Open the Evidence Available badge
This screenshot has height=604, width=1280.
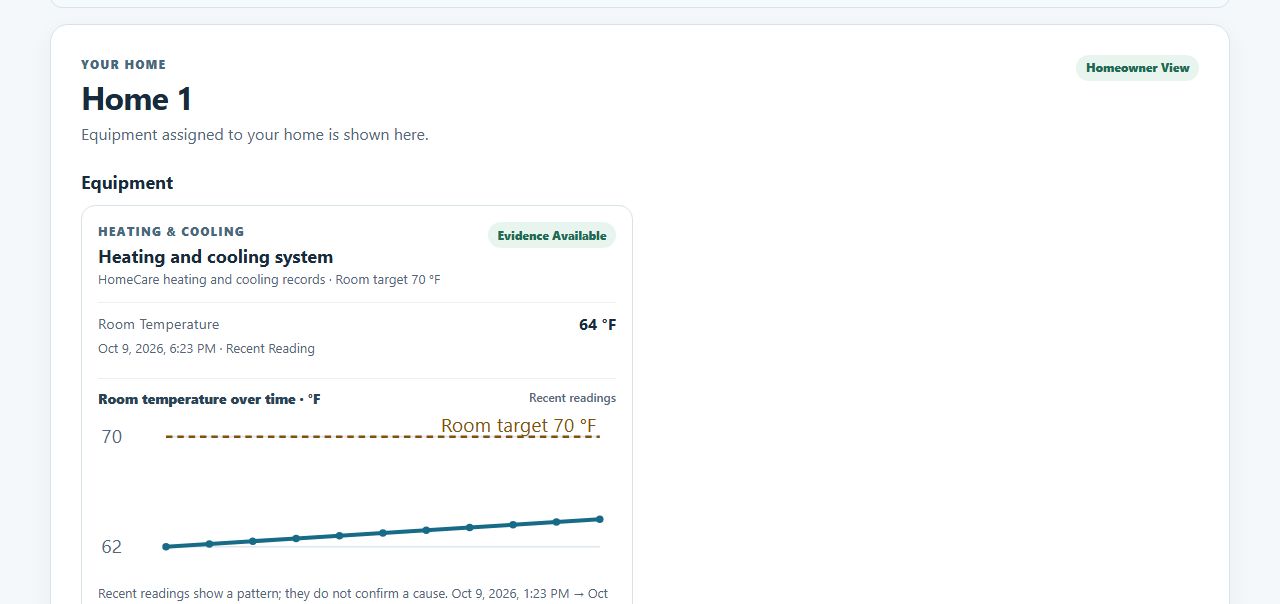click(x=552, y=236)
